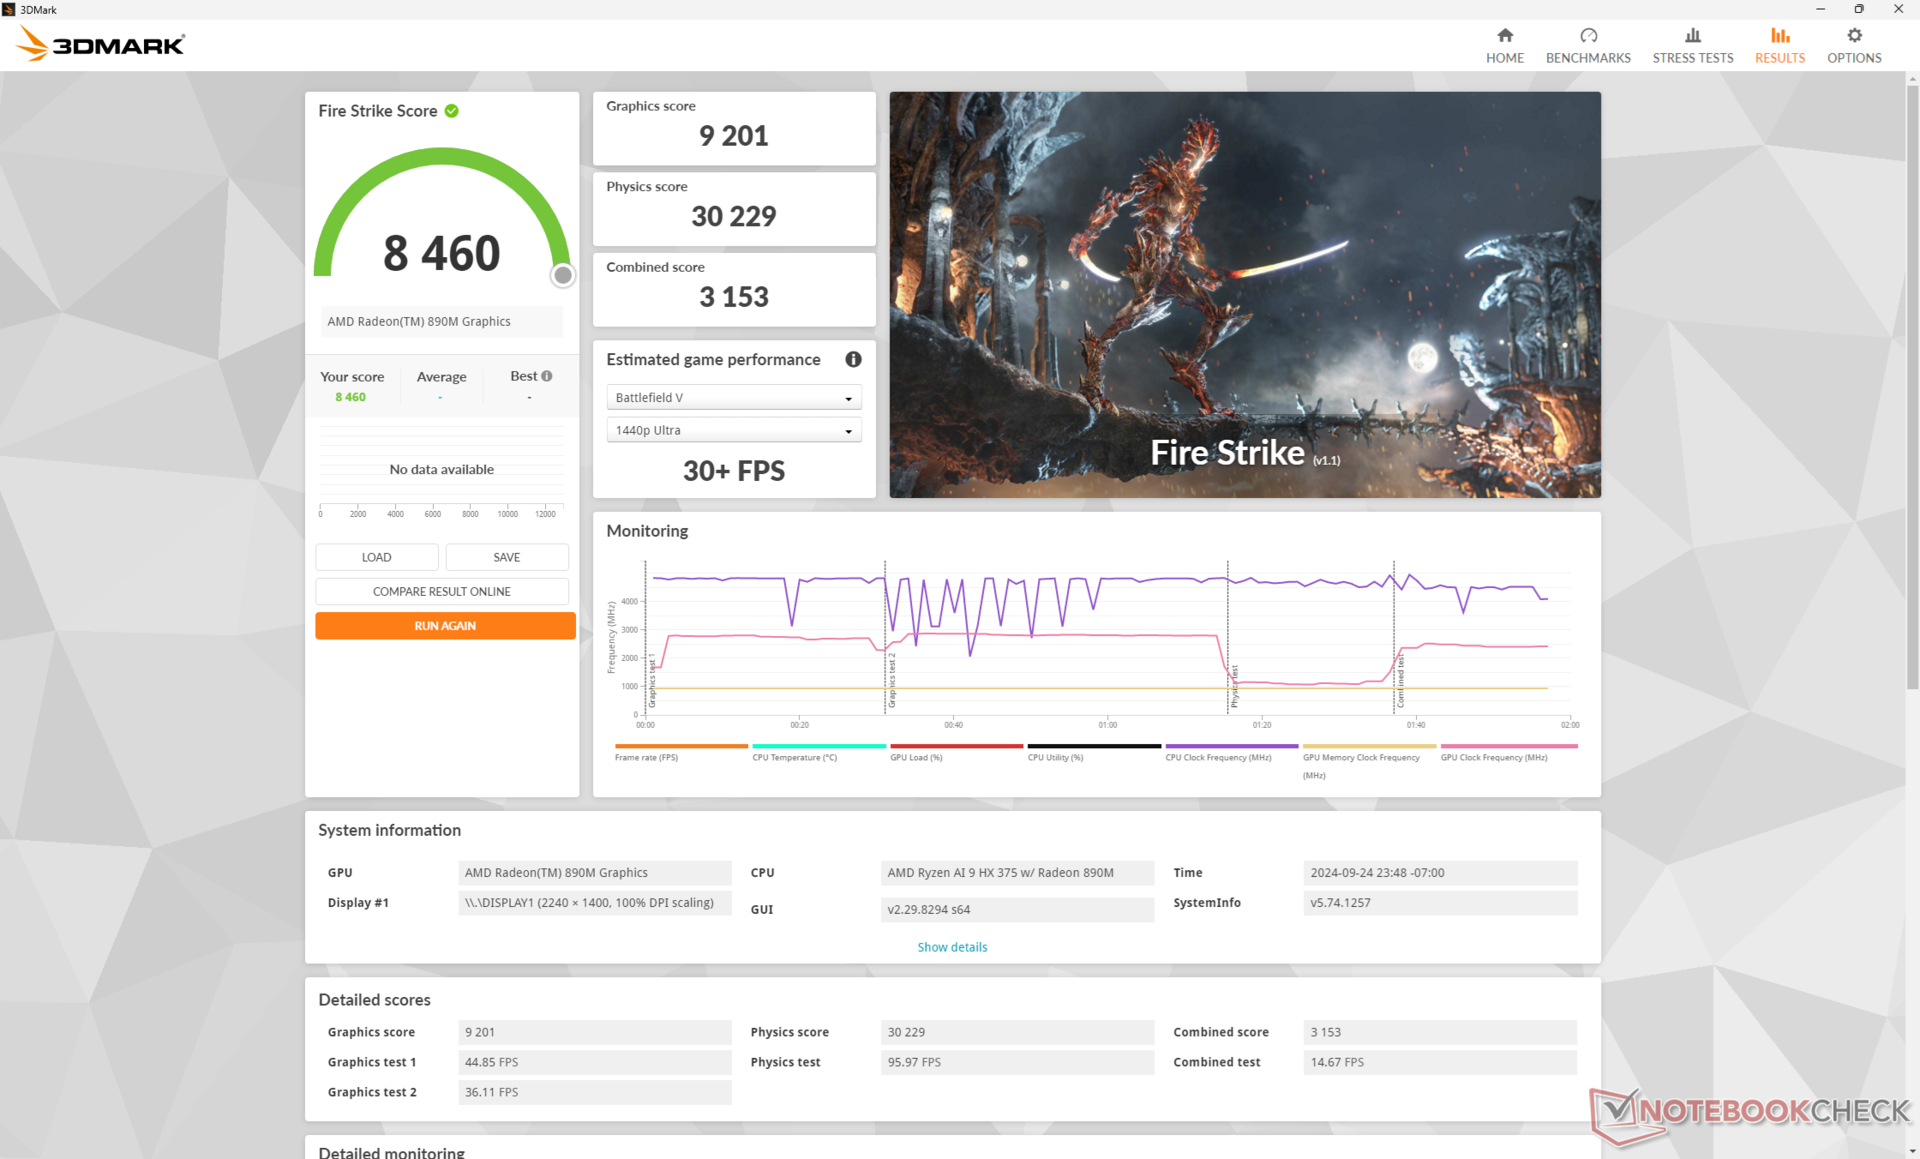Open the Stress Tests chart icon
The image size is (1920, 1159).
[1692, 36]
